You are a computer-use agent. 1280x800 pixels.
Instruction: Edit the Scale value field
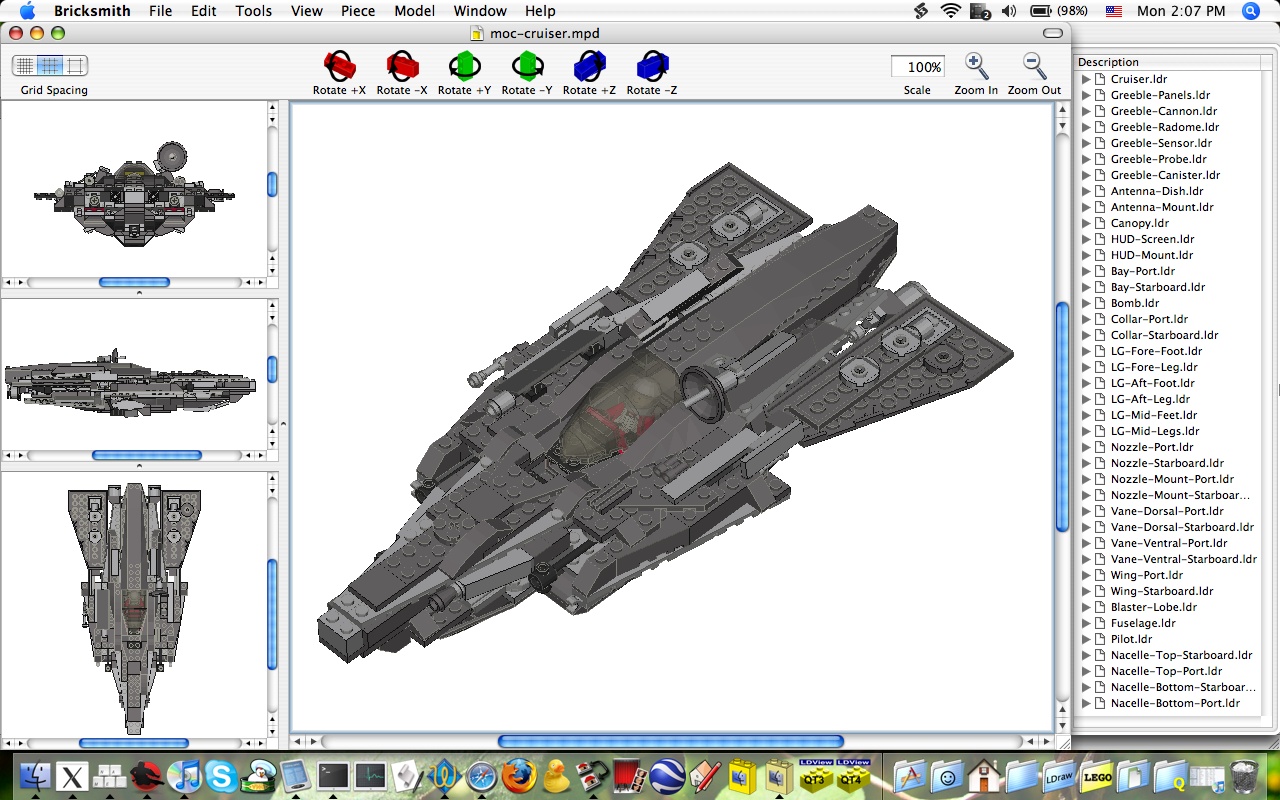click(x=917, y=66)
